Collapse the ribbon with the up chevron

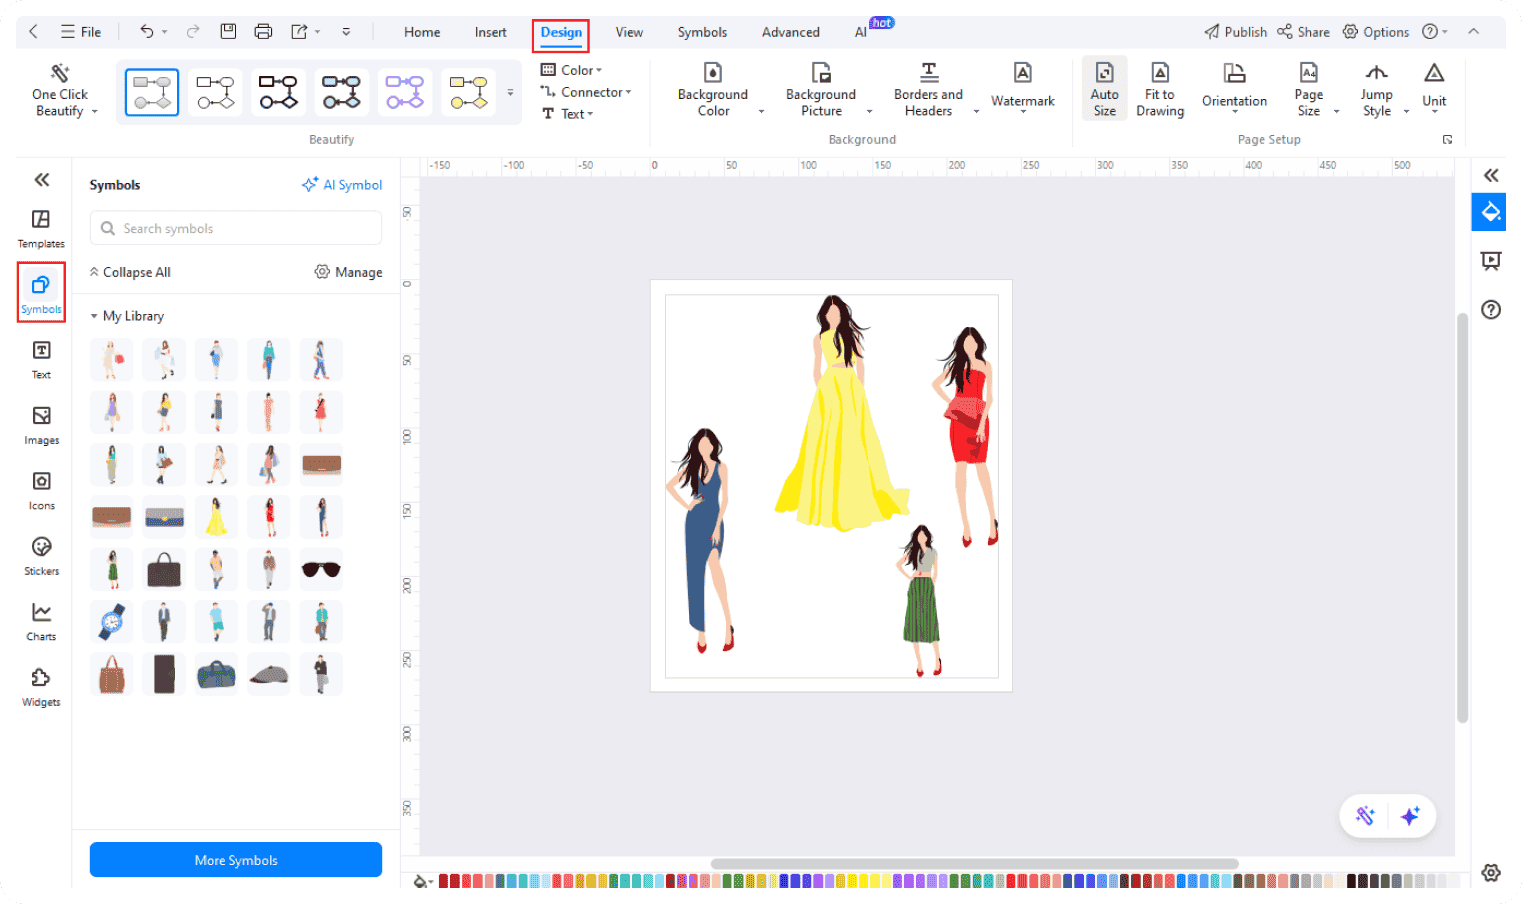pos(1473,32)
